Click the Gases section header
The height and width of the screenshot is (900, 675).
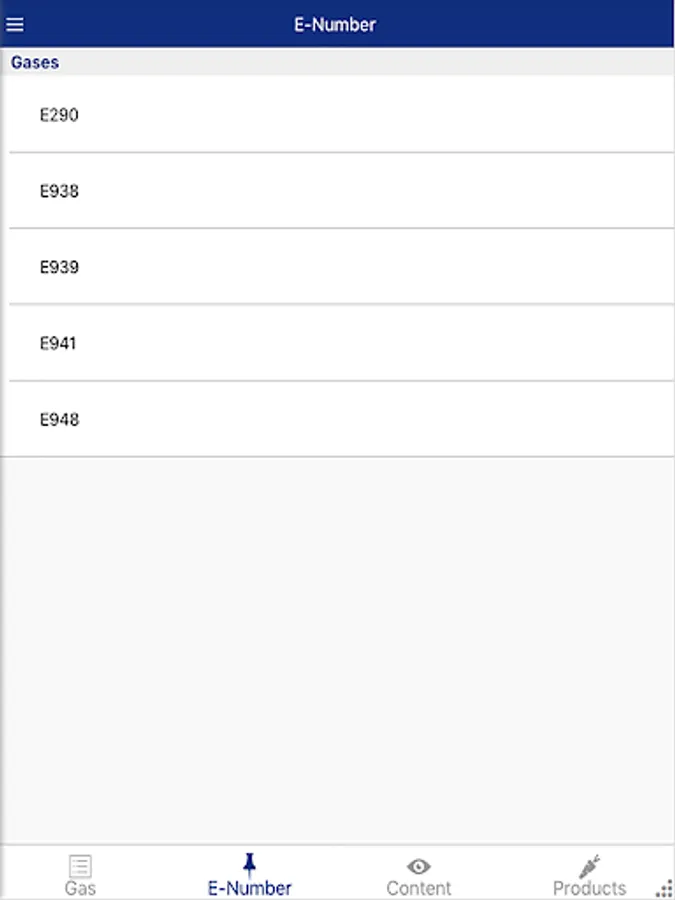pos(338,62)
